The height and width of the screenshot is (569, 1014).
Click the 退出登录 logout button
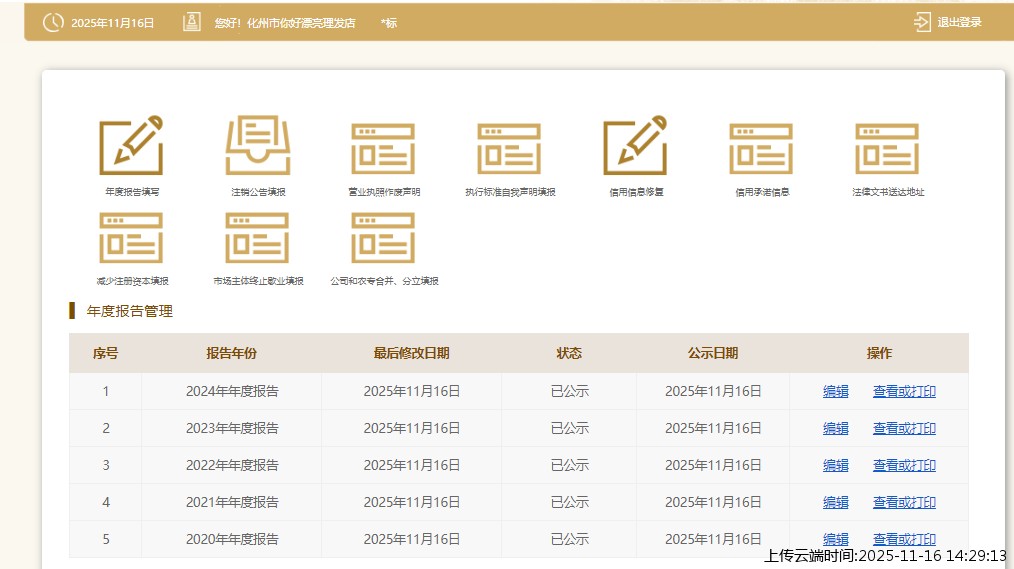coord(959,22)
